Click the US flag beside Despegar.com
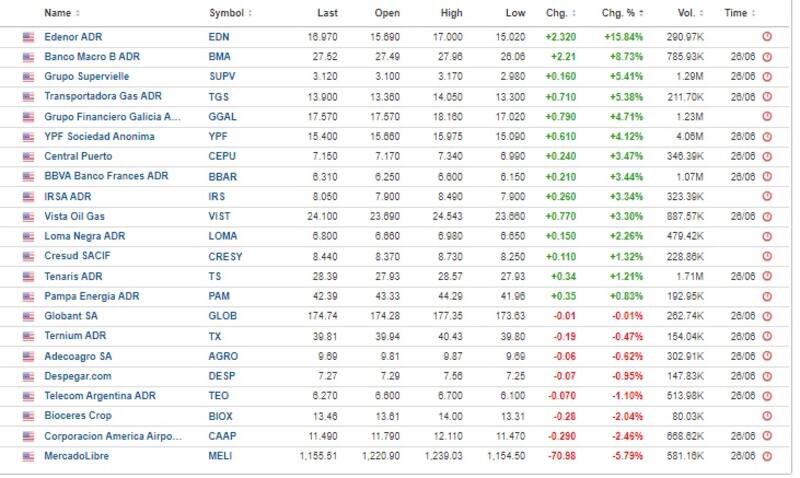800x478 pixels. [28, 376]
